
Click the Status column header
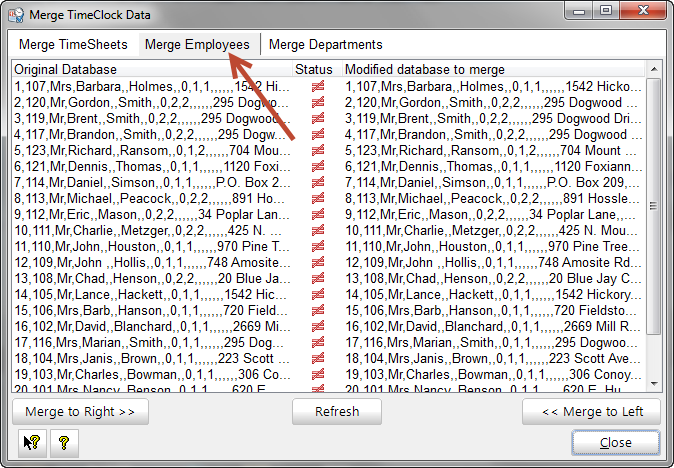(x=316, y=70)
